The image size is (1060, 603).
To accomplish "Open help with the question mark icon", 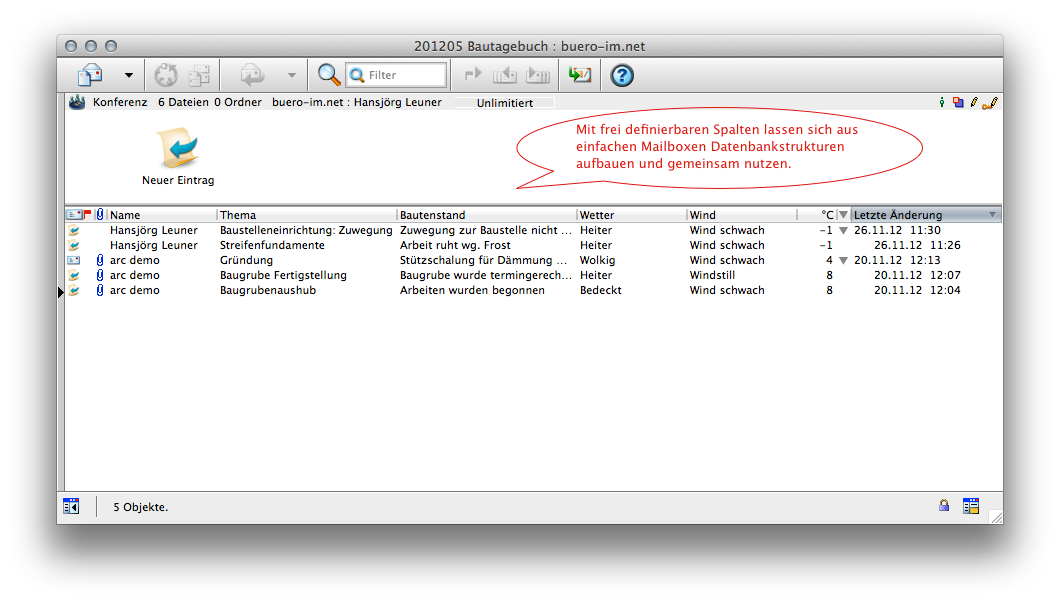I will 622,75.
